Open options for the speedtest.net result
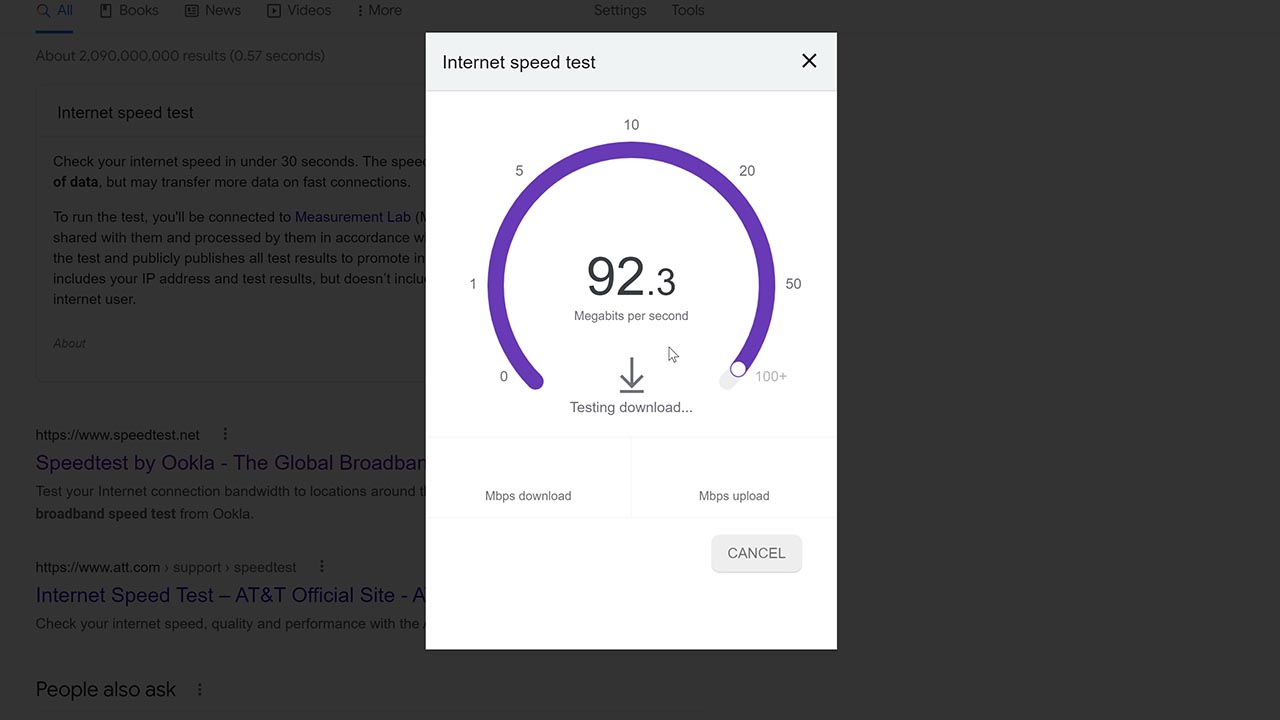 point(225,434)
